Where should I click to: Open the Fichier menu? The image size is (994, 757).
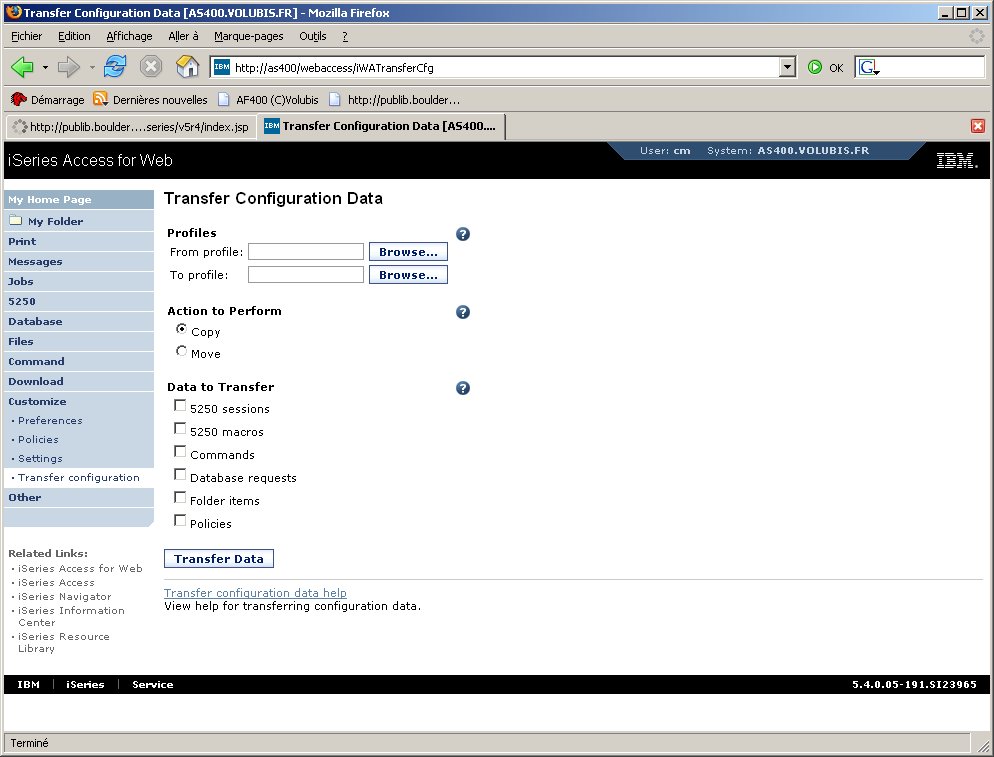pyautogui.click(x=27, y=36)
